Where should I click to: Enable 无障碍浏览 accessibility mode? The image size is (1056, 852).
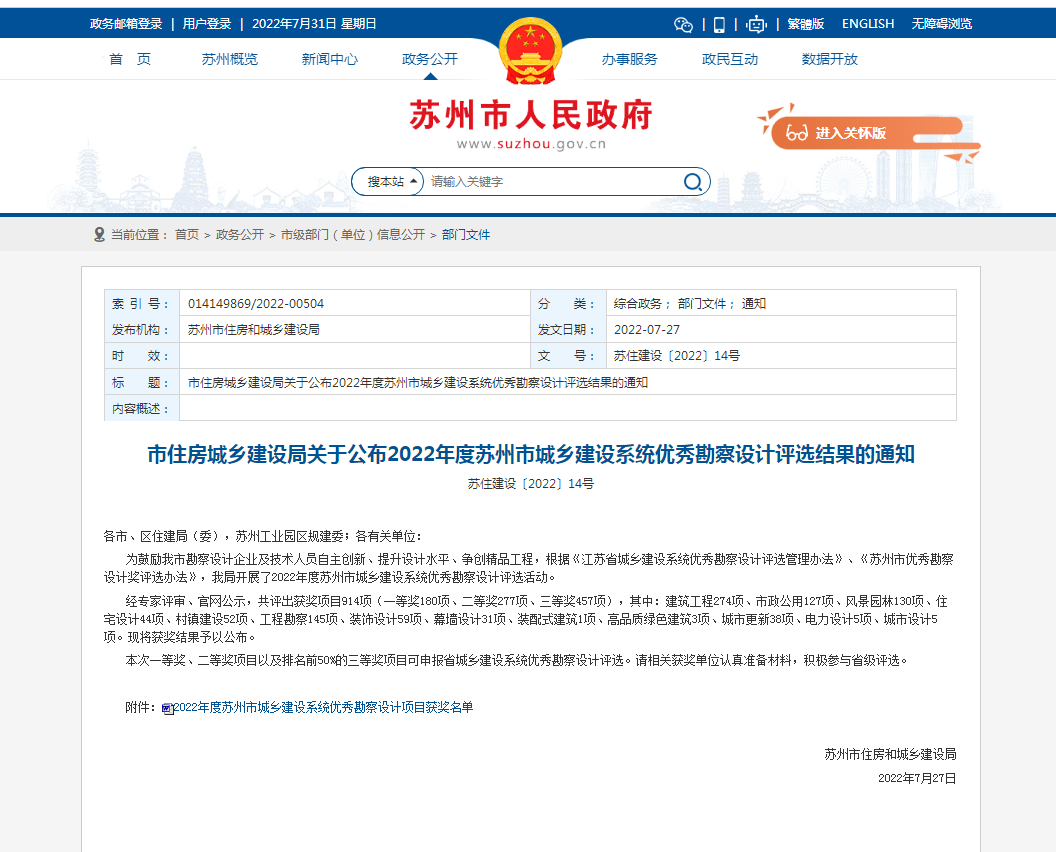coord(942,24)
